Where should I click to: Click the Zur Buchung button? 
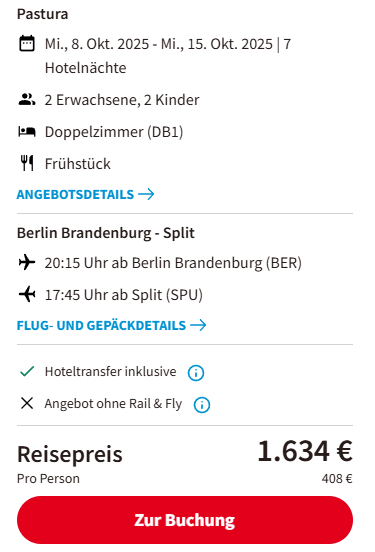coord(185,520)
